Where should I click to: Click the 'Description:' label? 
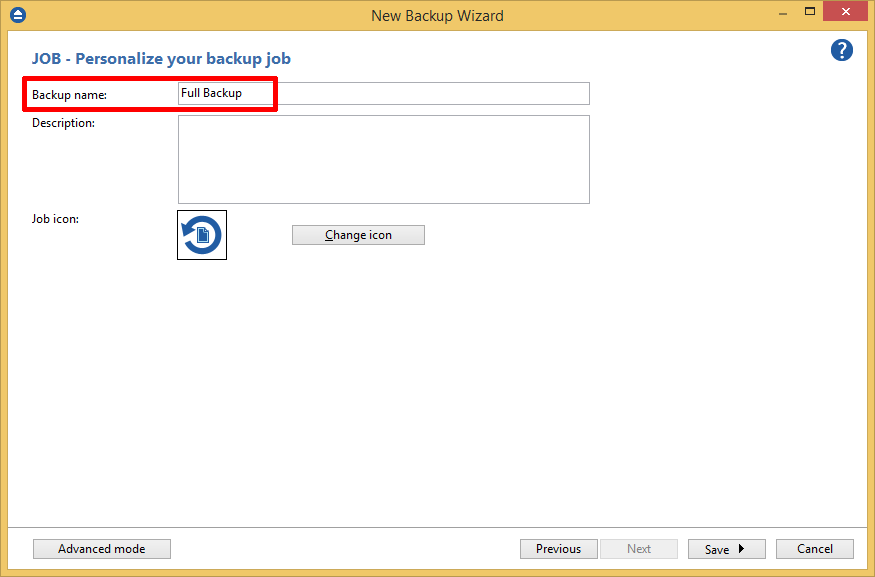point(63,123)
